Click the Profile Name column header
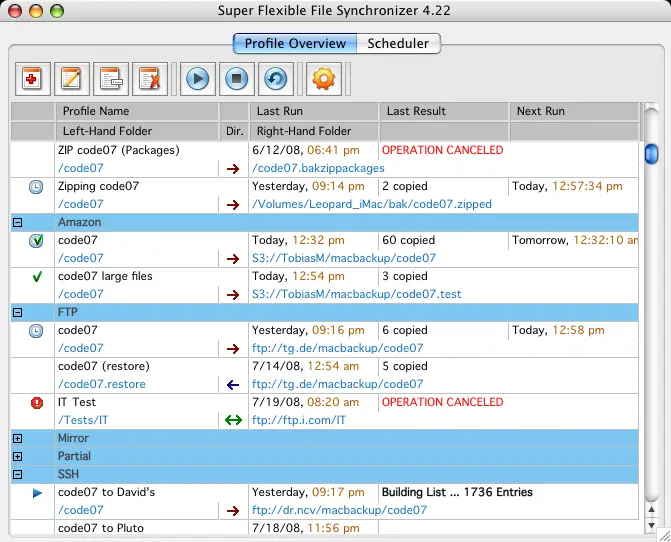This screenshot has height=542, width=671. [137, 111]
